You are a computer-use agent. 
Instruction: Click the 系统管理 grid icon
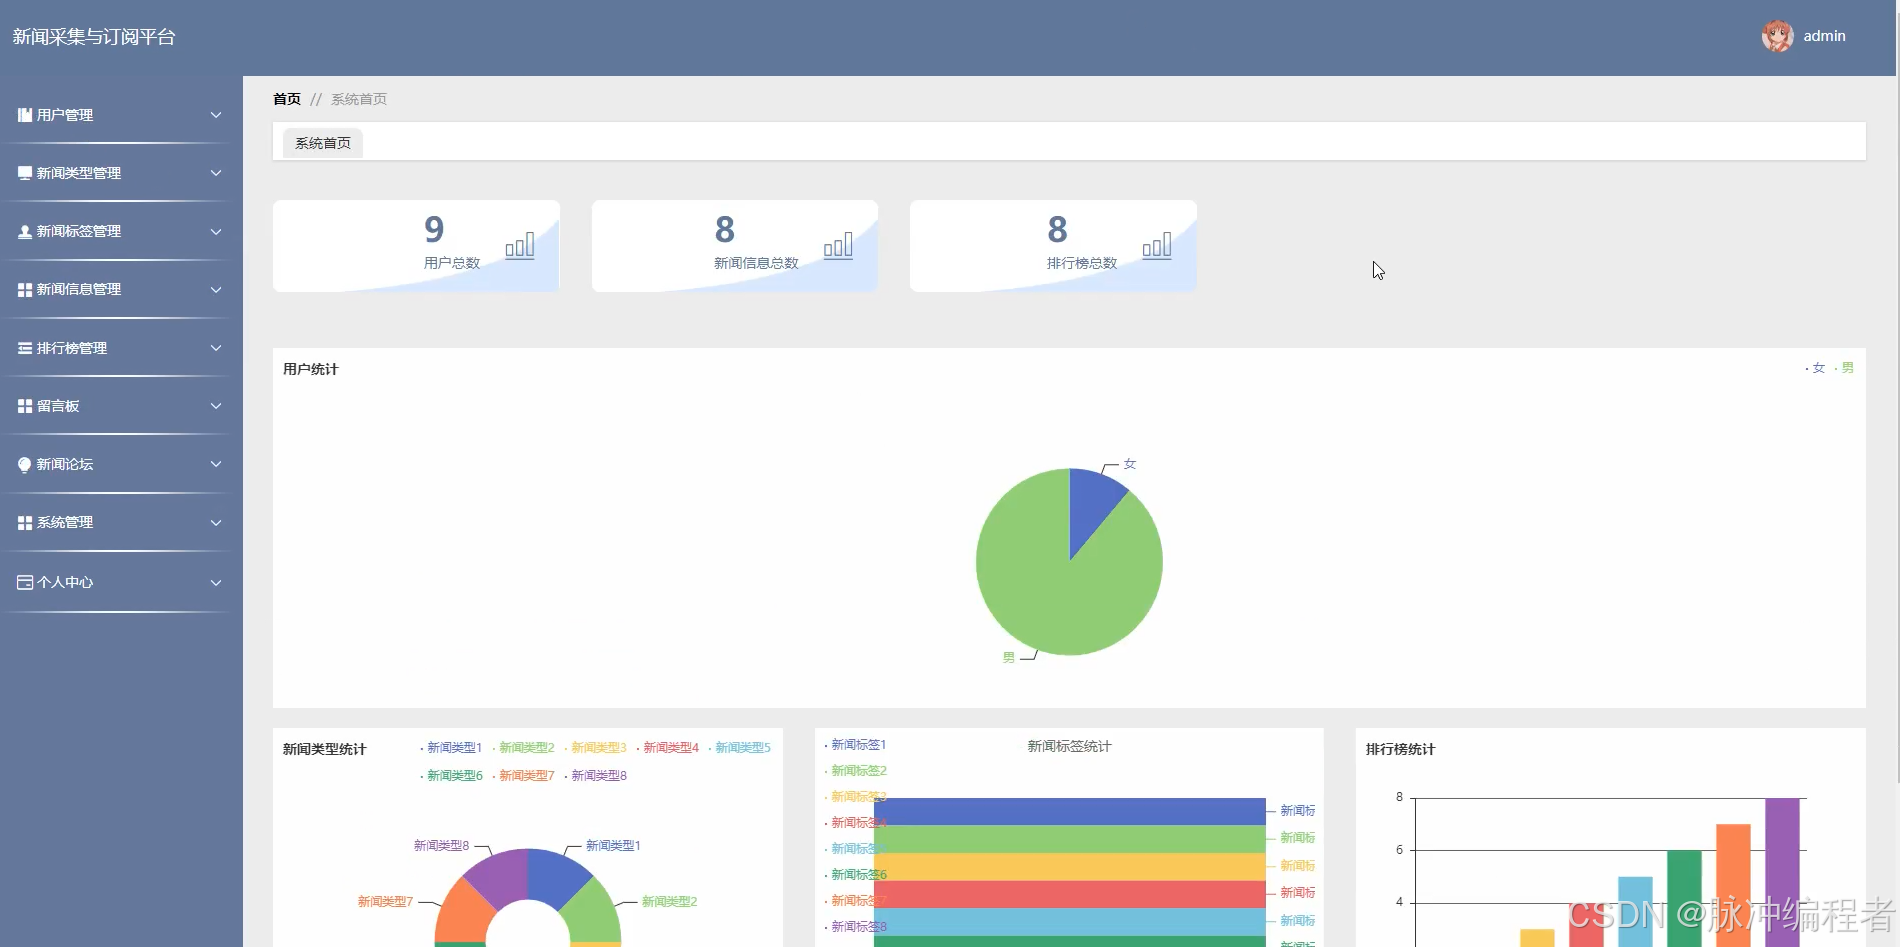click(25, 522)
